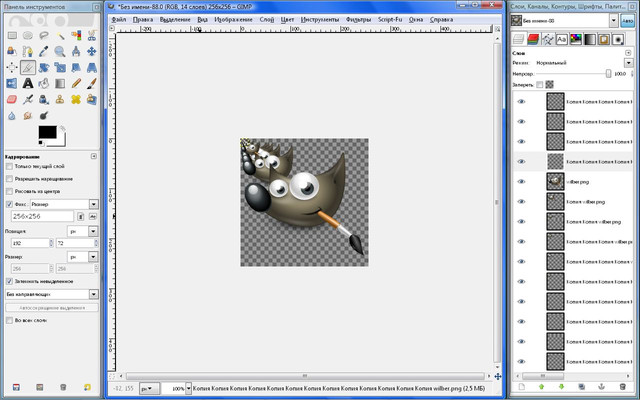Select the Alignment tool
Screen dimensions: 640x400
[x=12, y=67]
